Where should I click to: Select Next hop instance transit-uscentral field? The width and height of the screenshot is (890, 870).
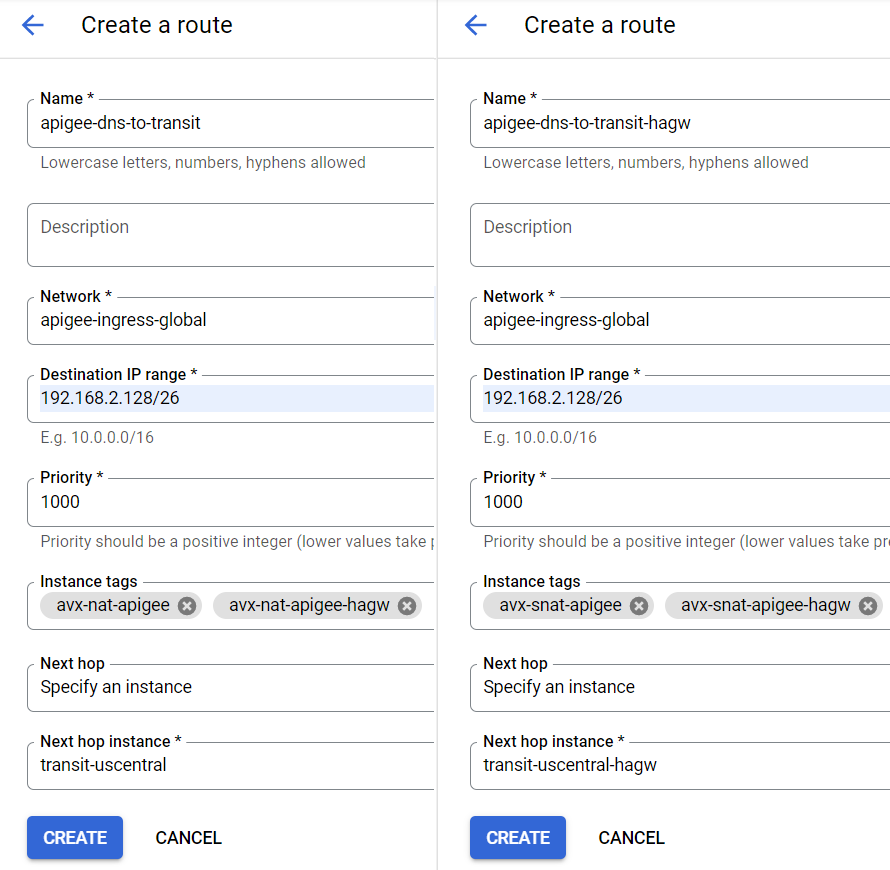pyautogui.click(x=230, y=766)
